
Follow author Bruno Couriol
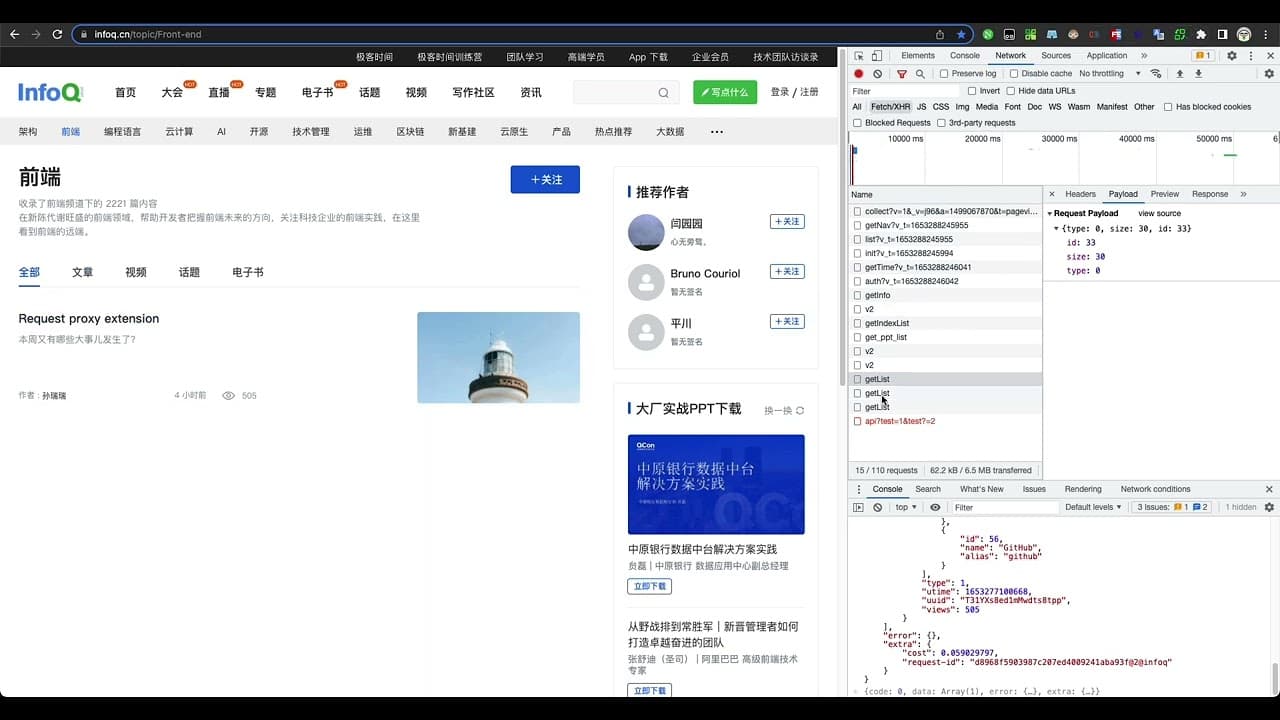click(x=787, y=271)
